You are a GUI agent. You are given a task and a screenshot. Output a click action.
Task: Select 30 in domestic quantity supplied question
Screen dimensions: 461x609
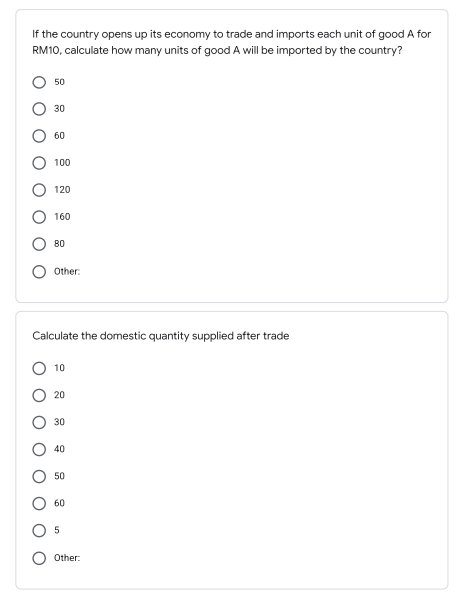coord(39,422)
